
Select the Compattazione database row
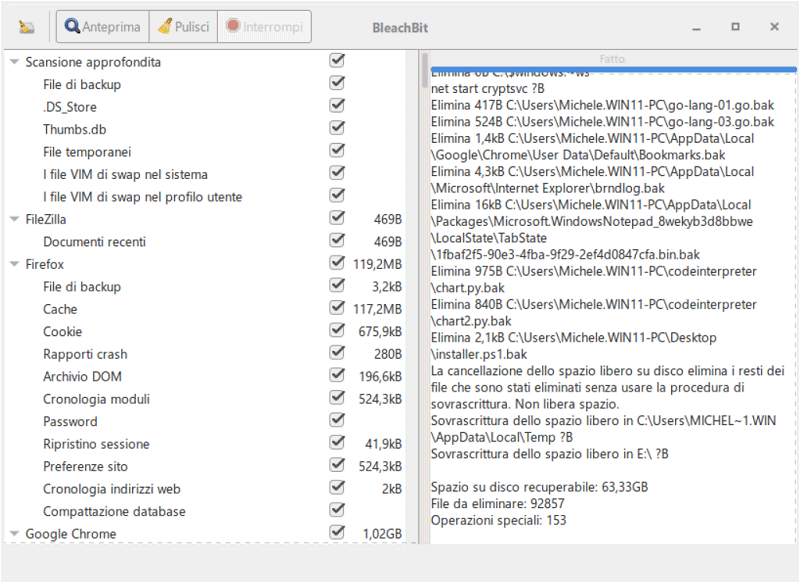point(205,511)
